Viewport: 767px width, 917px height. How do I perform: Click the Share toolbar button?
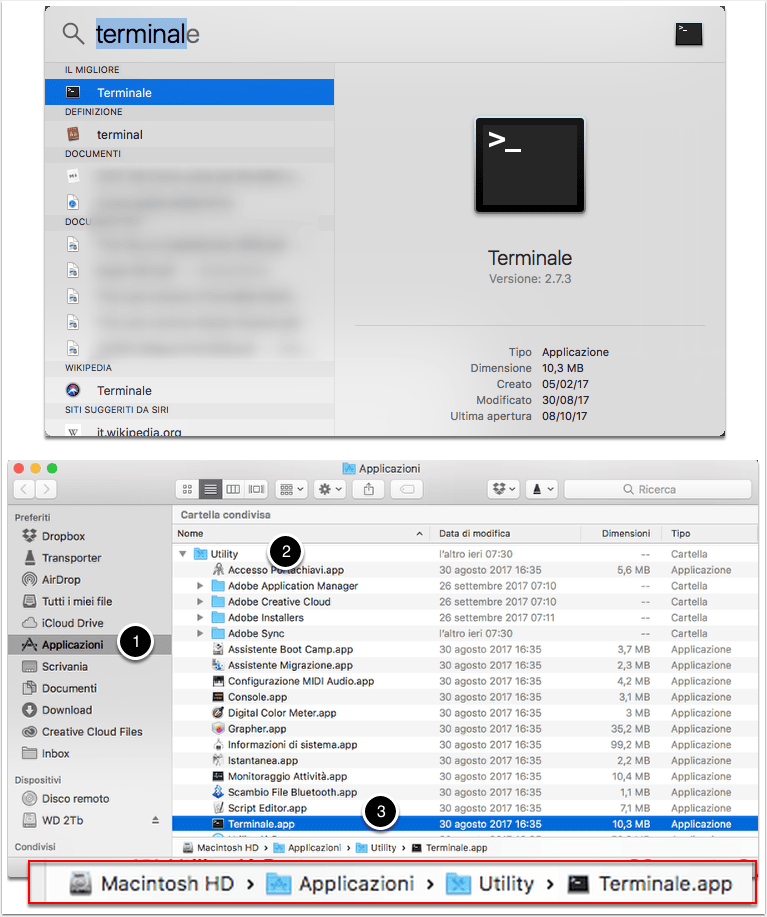pos(368,489)
